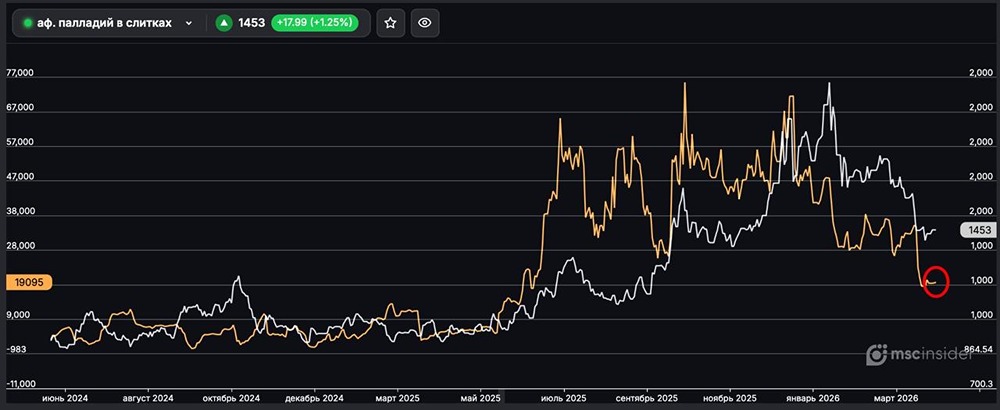The image size is (1000, 410).
Task: Click the 9,000 left axis label
Action: pos(20,314)
